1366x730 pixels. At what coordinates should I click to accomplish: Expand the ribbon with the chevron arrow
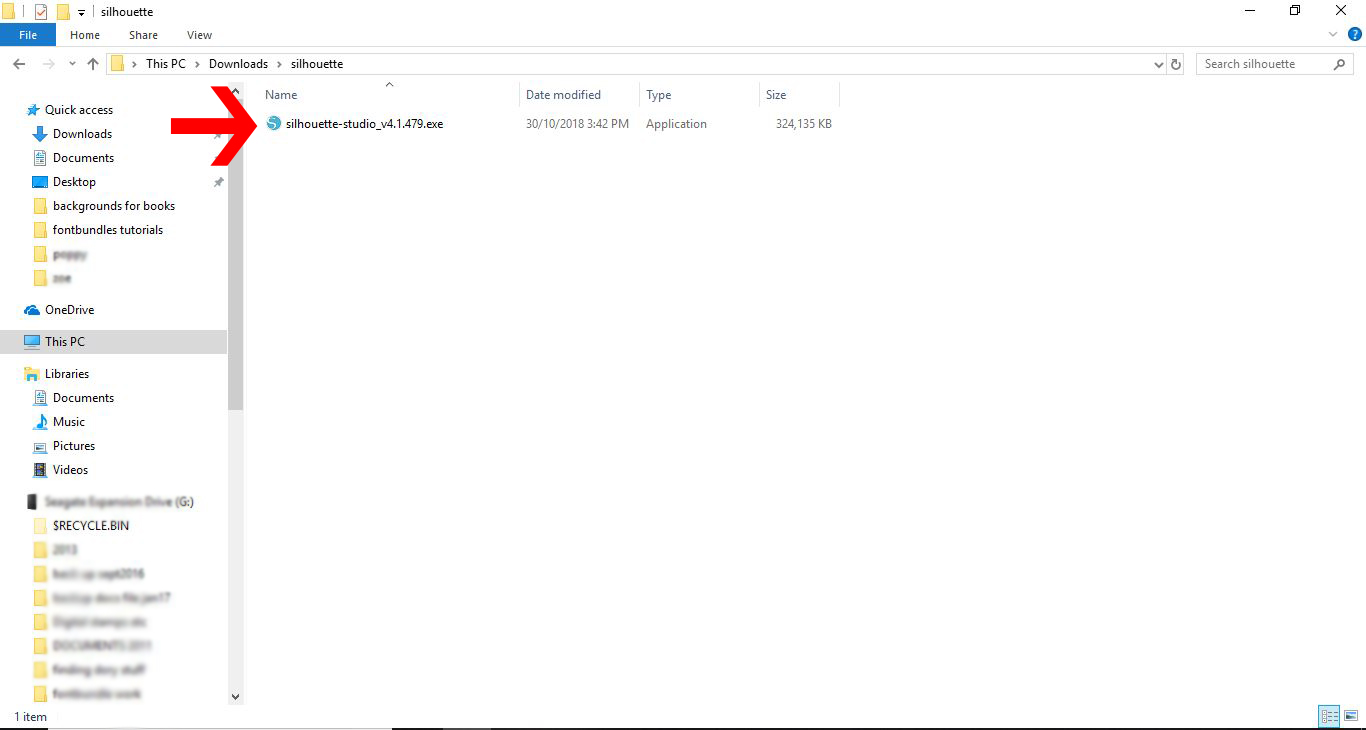tap(1332, 35)
